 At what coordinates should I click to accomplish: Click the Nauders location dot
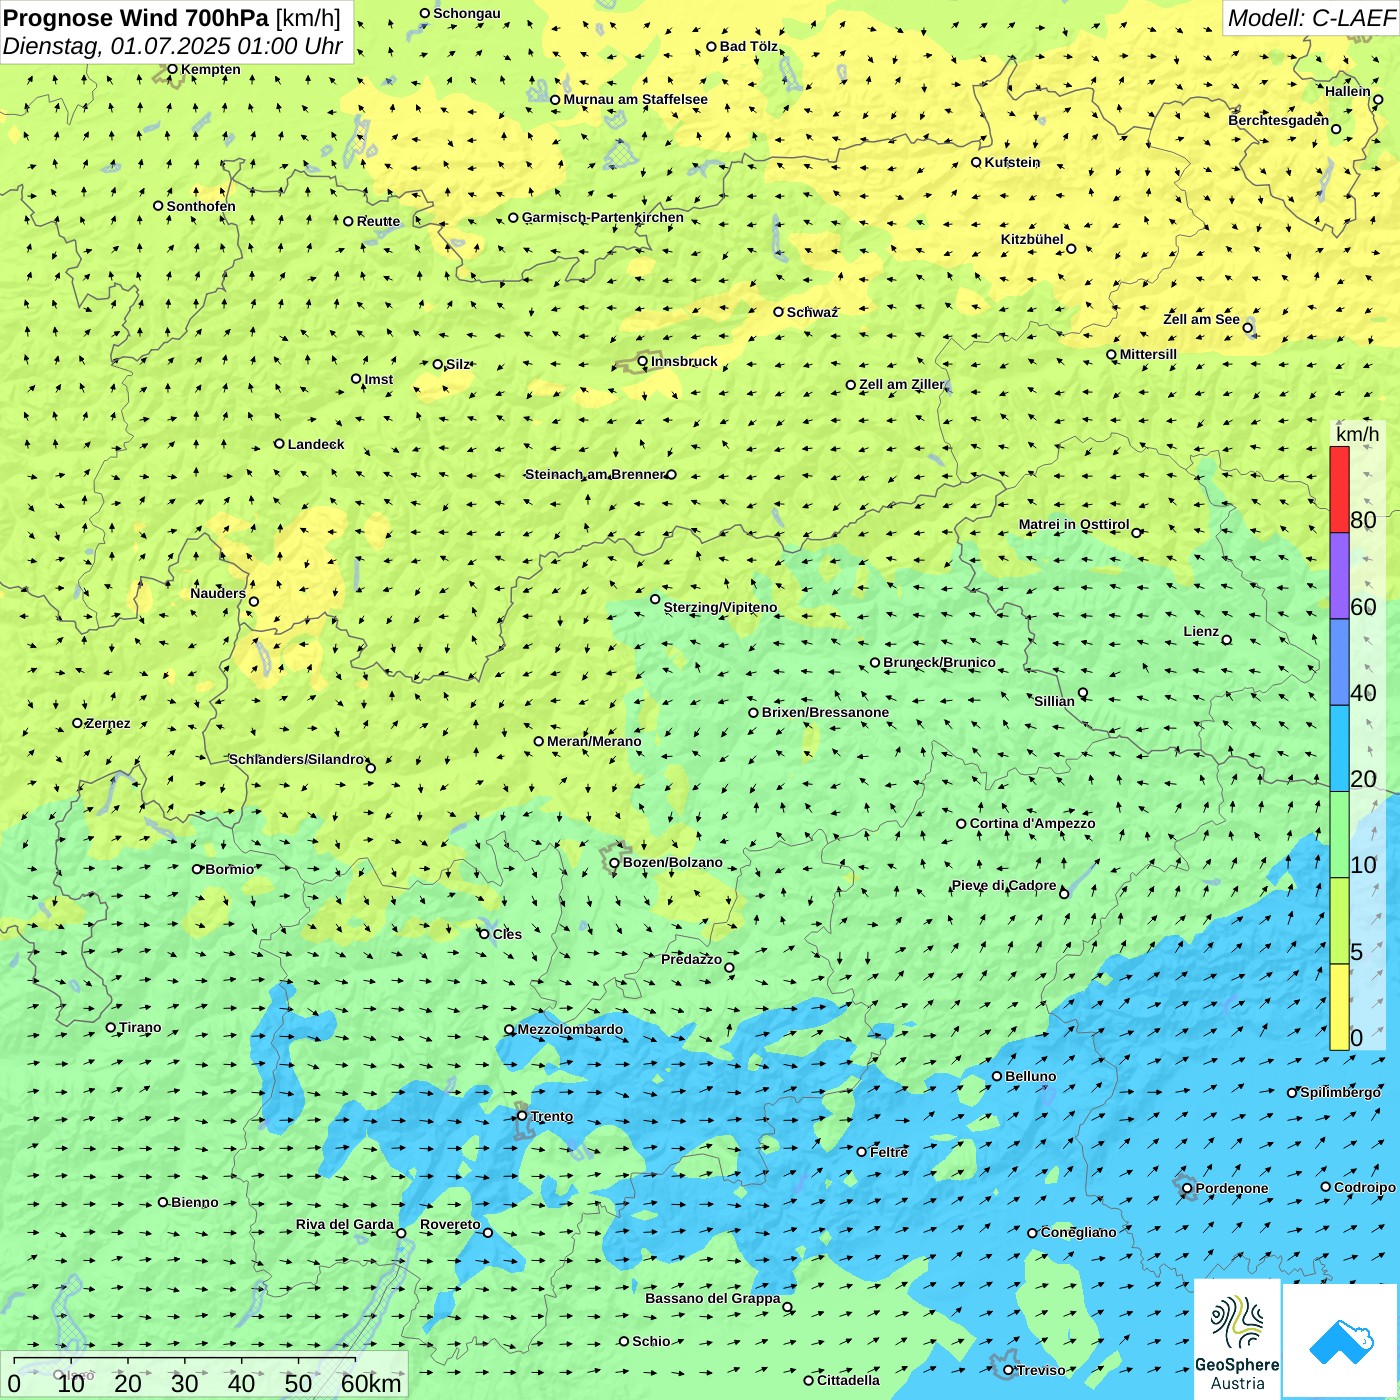coord(254,601)
